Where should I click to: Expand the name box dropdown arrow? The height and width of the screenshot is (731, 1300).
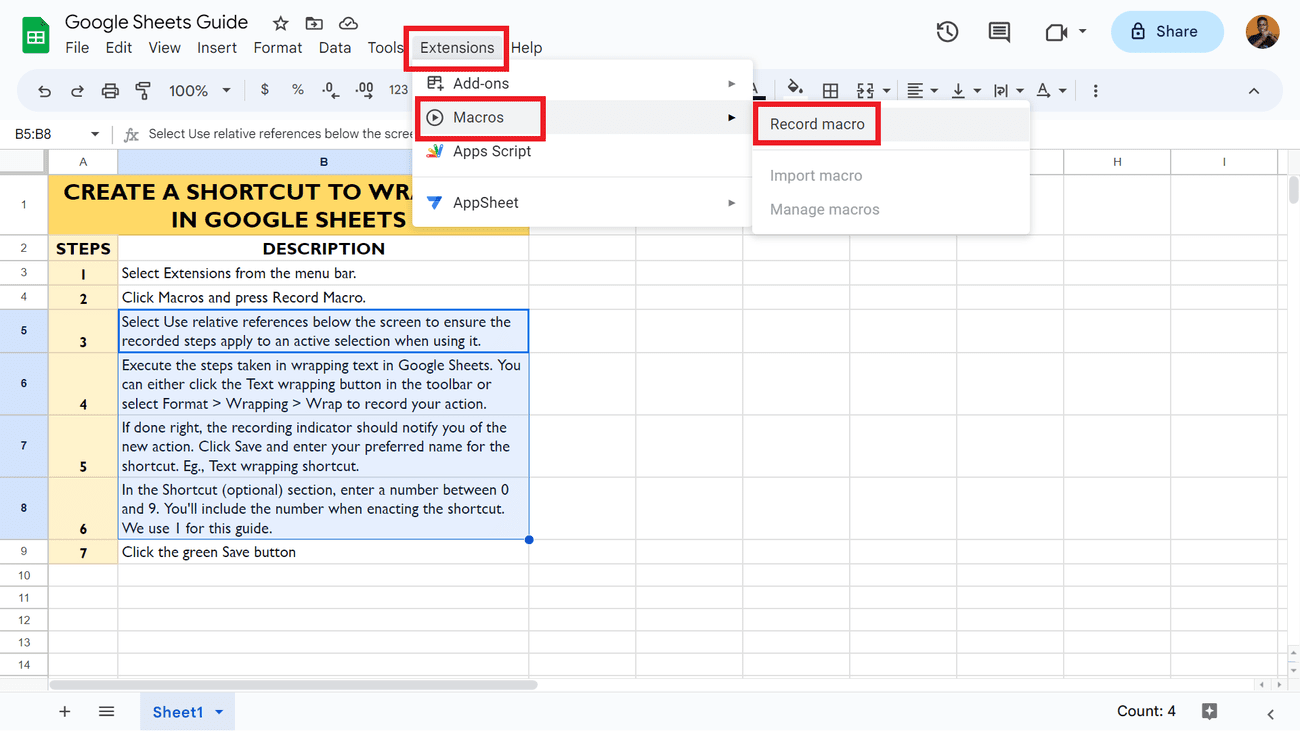tap(95, 134)
